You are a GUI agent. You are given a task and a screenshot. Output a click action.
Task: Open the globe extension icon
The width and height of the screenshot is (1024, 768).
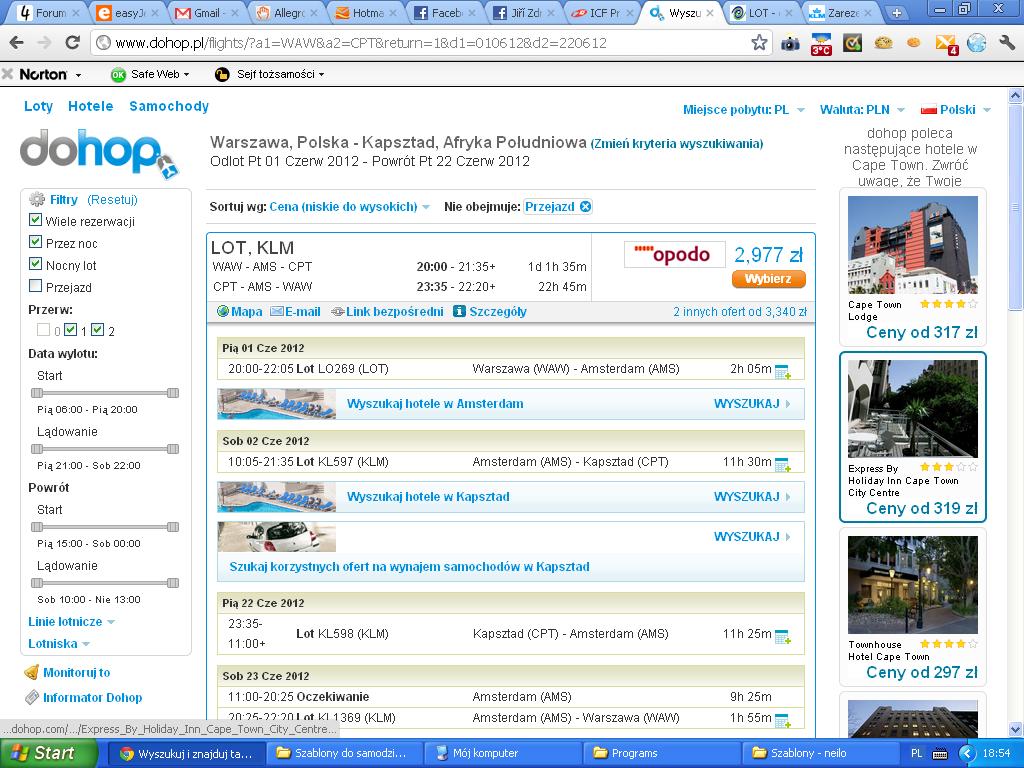click(x=976, y=43)
